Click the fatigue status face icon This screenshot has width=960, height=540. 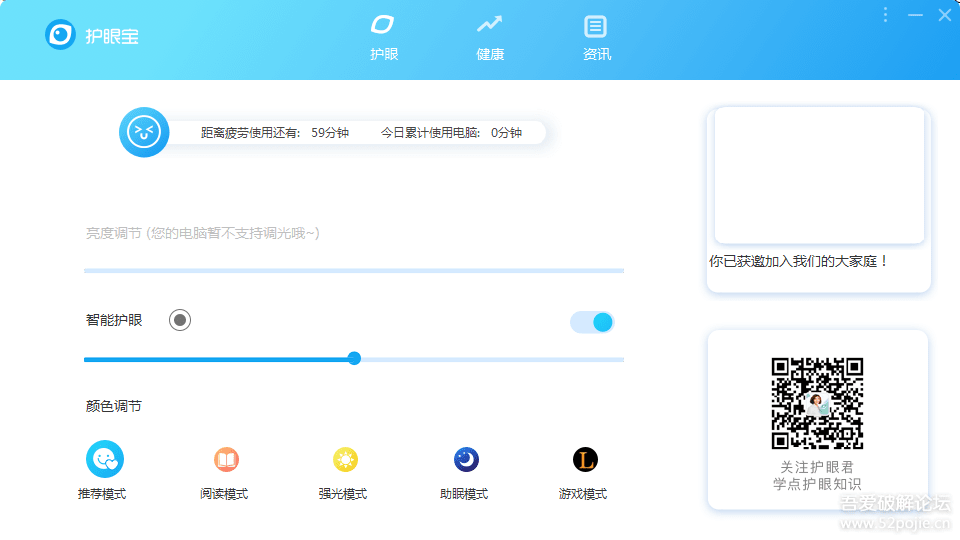click(x=144, y=132)
